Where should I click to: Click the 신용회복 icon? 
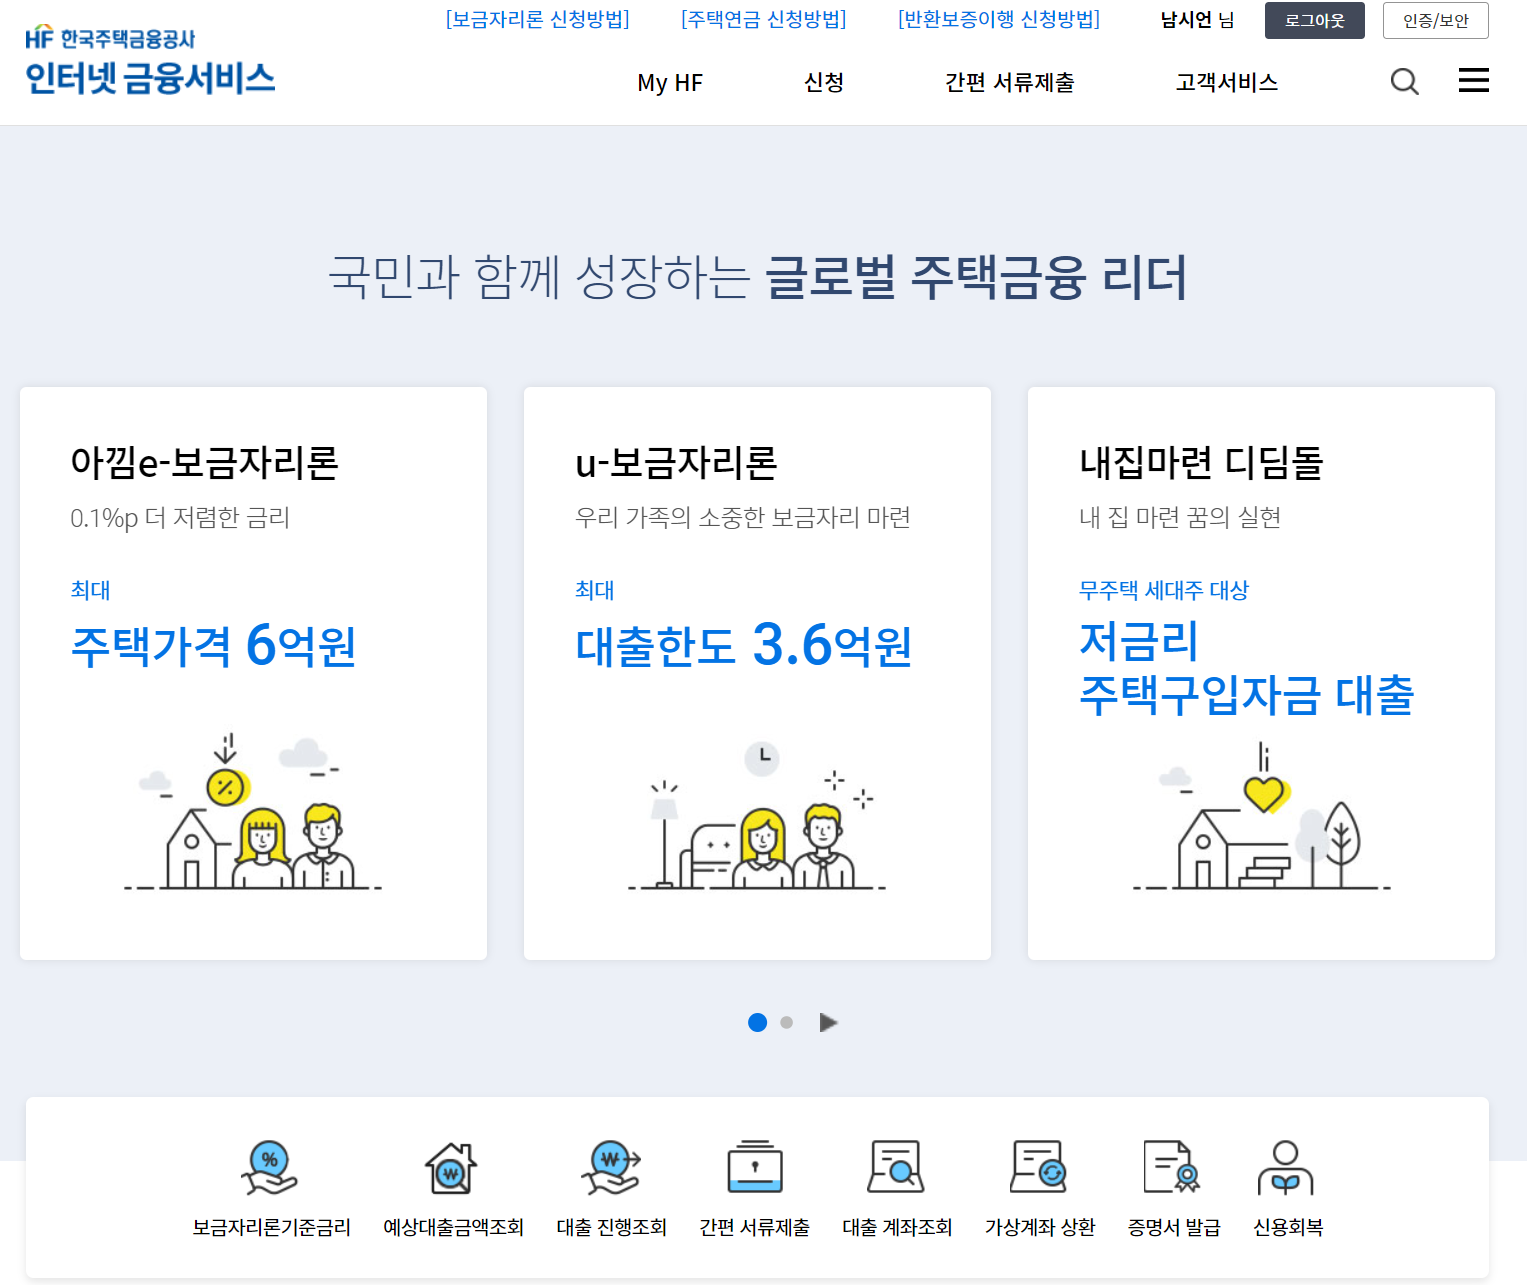[1286, 1167]
